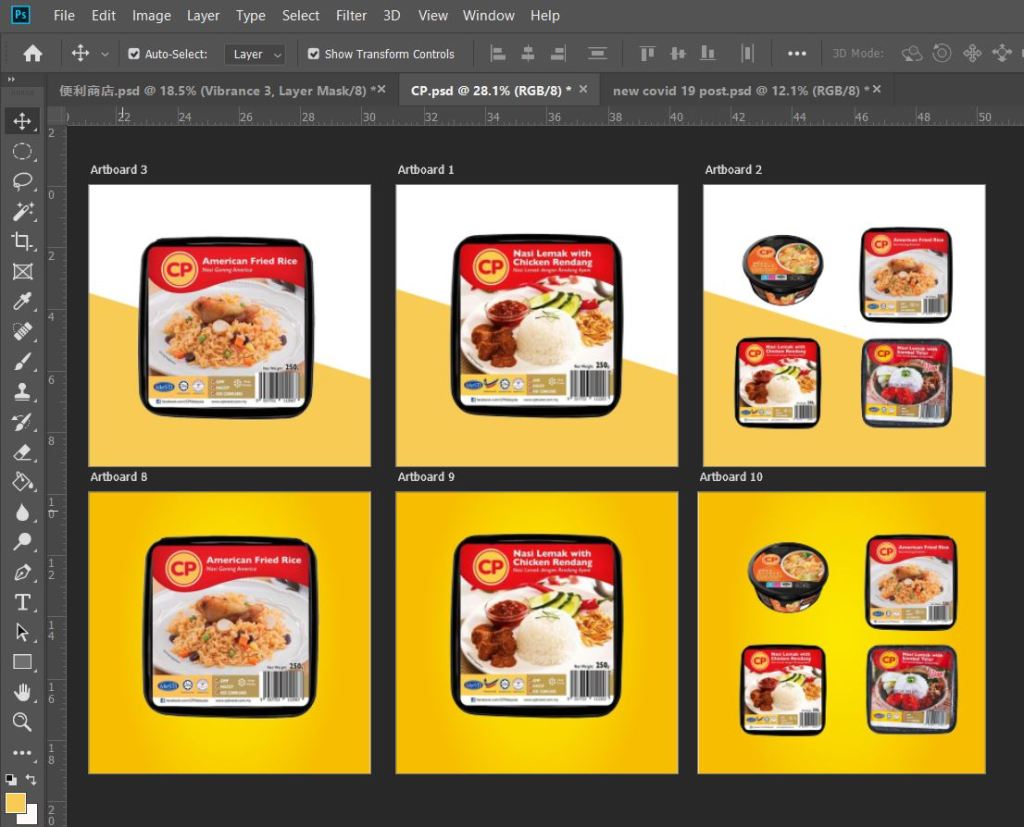Uncheck Show Transform Controls
This screenshot has width=1024, height=827.
[314, 54]
